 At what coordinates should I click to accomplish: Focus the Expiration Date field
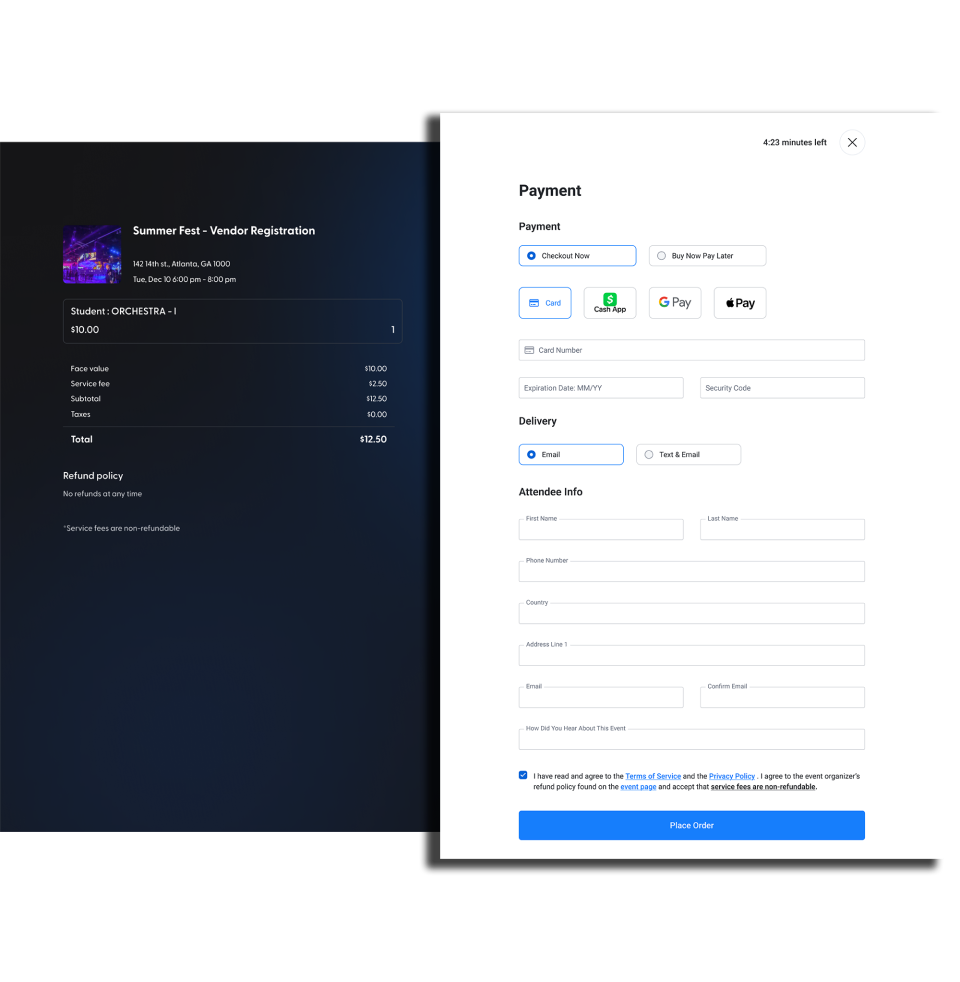tap(601, 388)
